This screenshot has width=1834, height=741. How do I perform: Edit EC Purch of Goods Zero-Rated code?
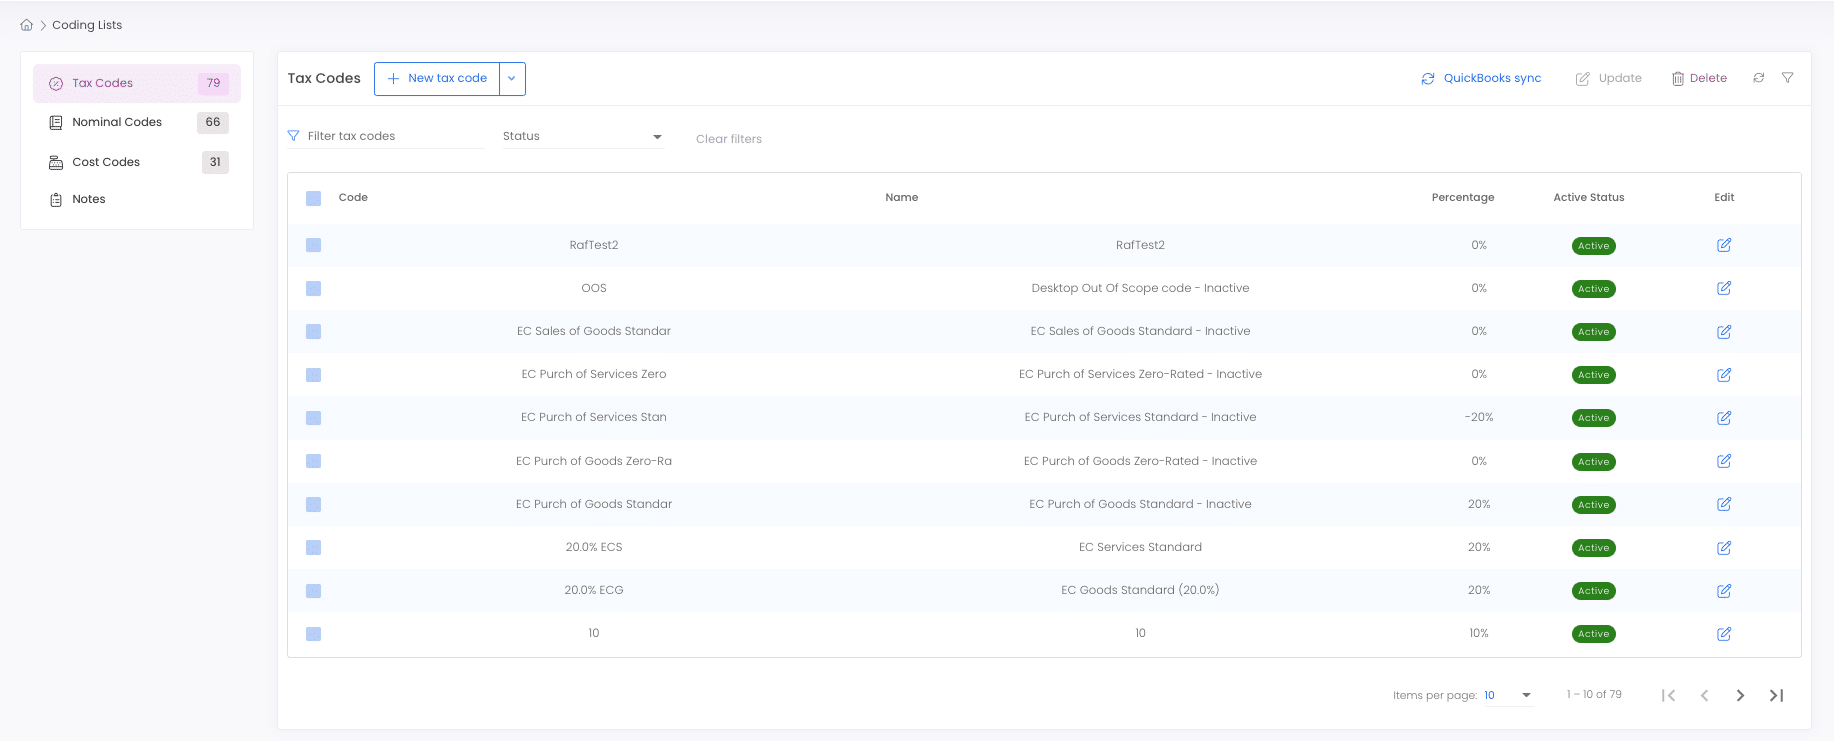click(x=1724, y=461)
